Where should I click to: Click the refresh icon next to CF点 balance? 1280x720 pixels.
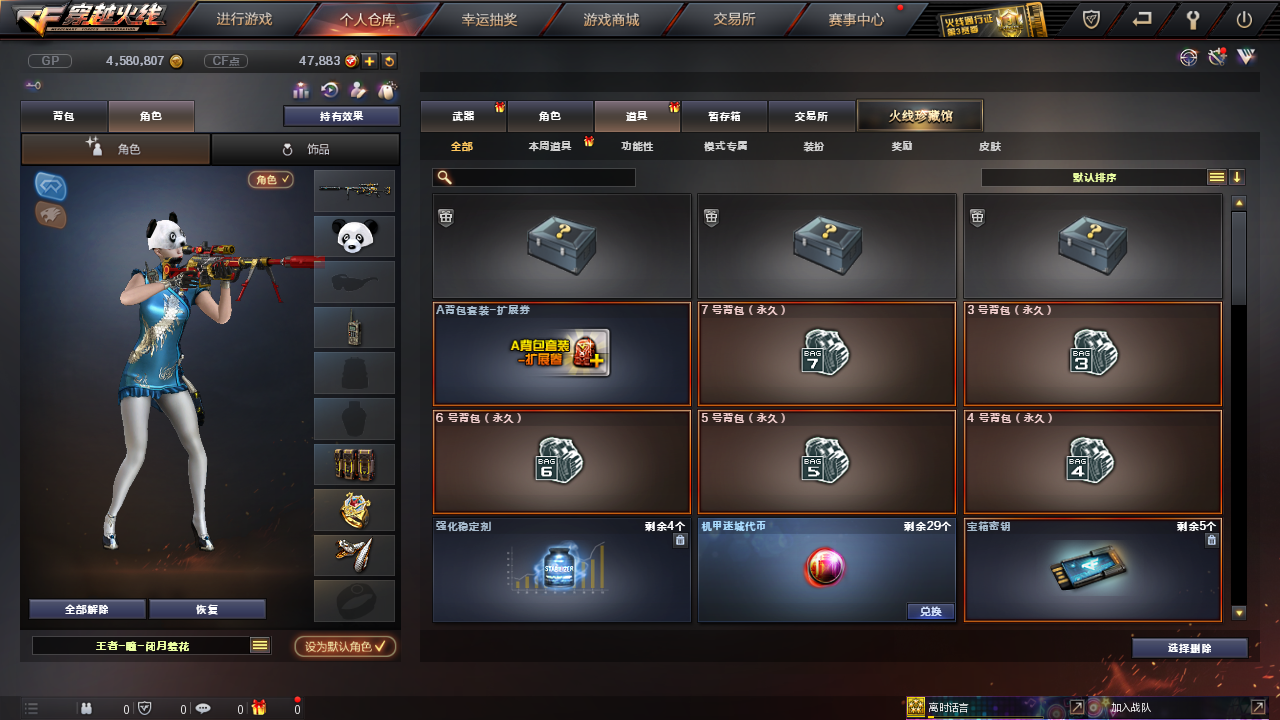(389, 61)
